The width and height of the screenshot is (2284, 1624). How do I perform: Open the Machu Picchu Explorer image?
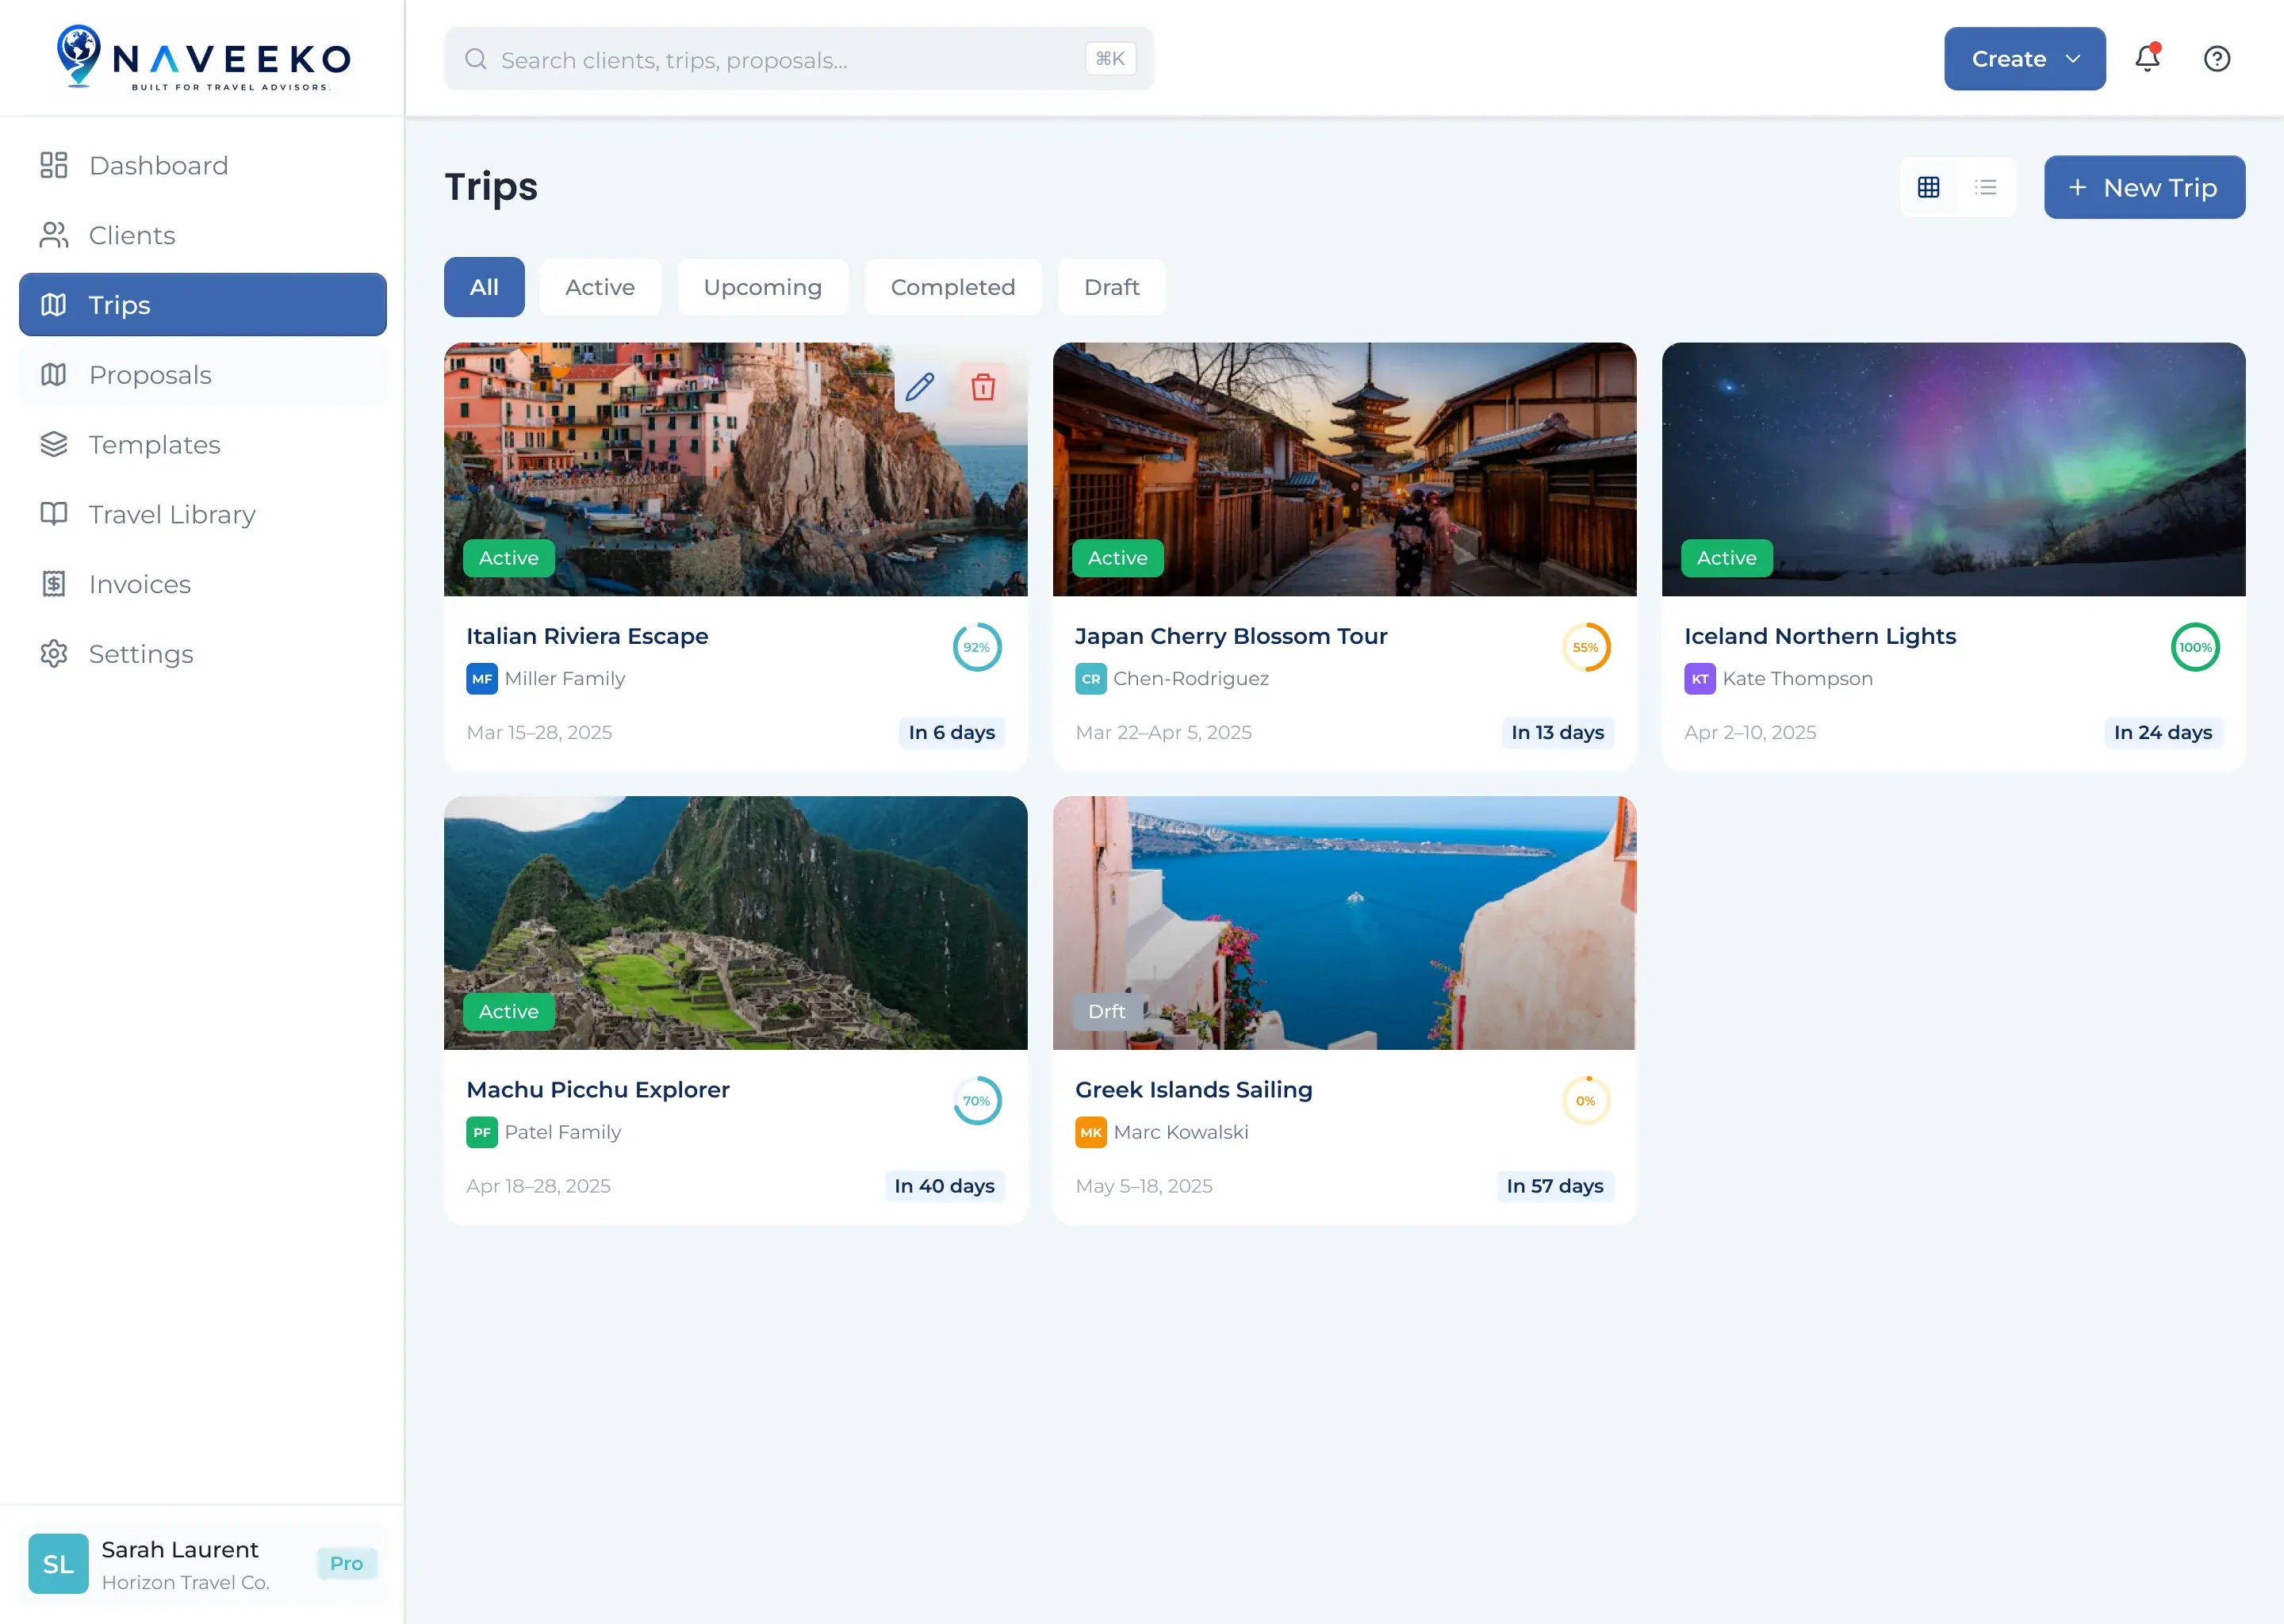736,923
